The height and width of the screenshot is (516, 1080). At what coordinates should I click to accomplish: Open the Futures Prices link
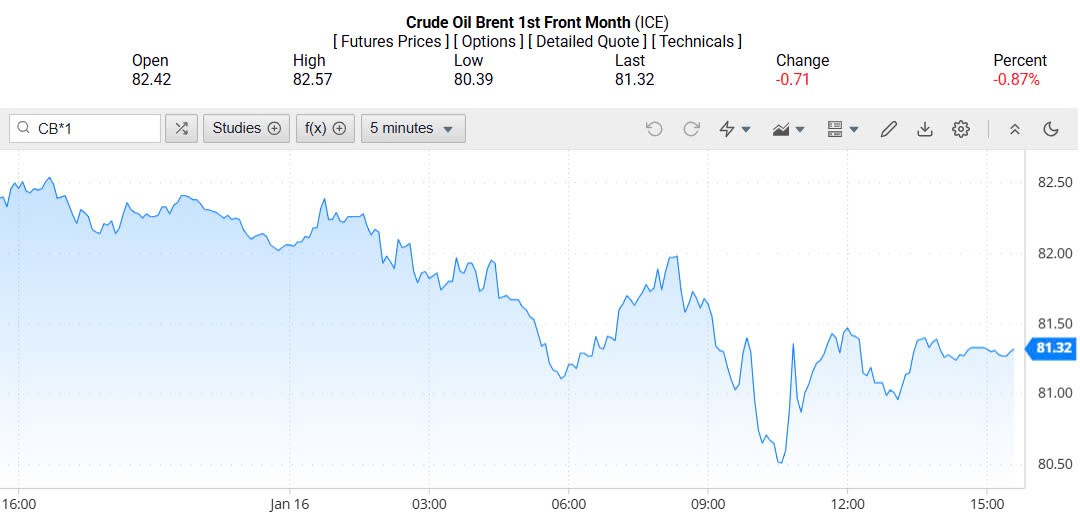coord(391,41)
